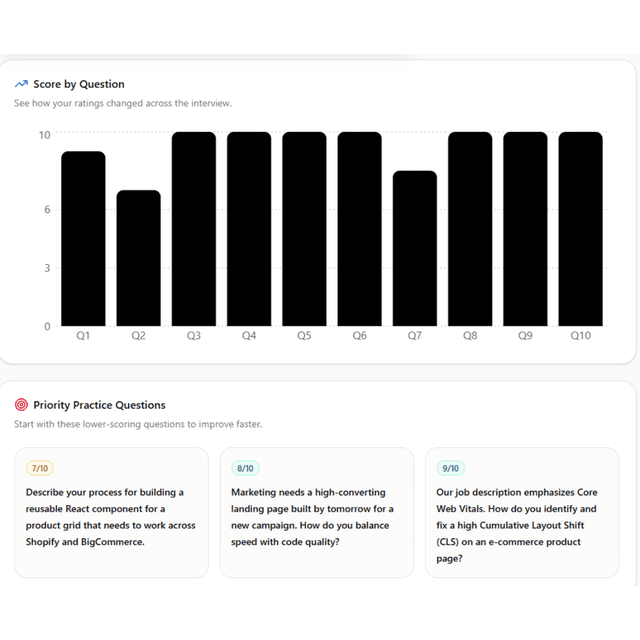
Task: Click the Priority Practice Questions target icon
Action: [x=21, y=405]
